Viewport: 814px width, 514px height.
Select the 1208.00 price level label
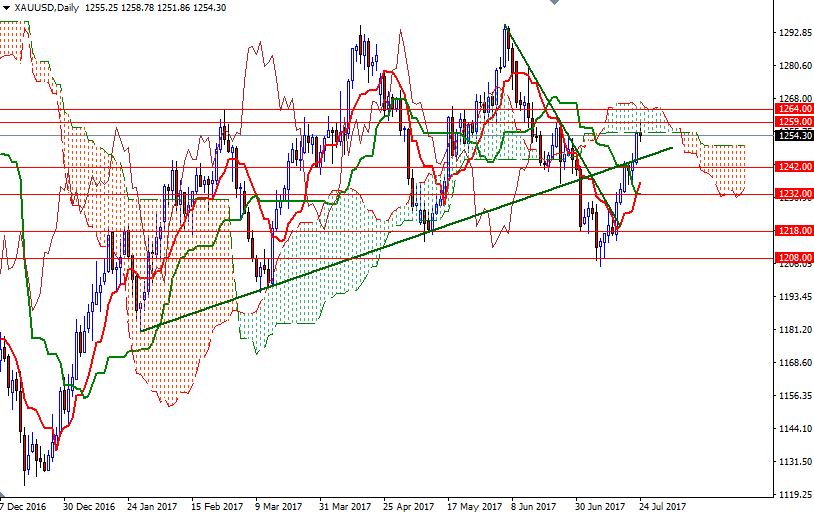coord(794,258)
